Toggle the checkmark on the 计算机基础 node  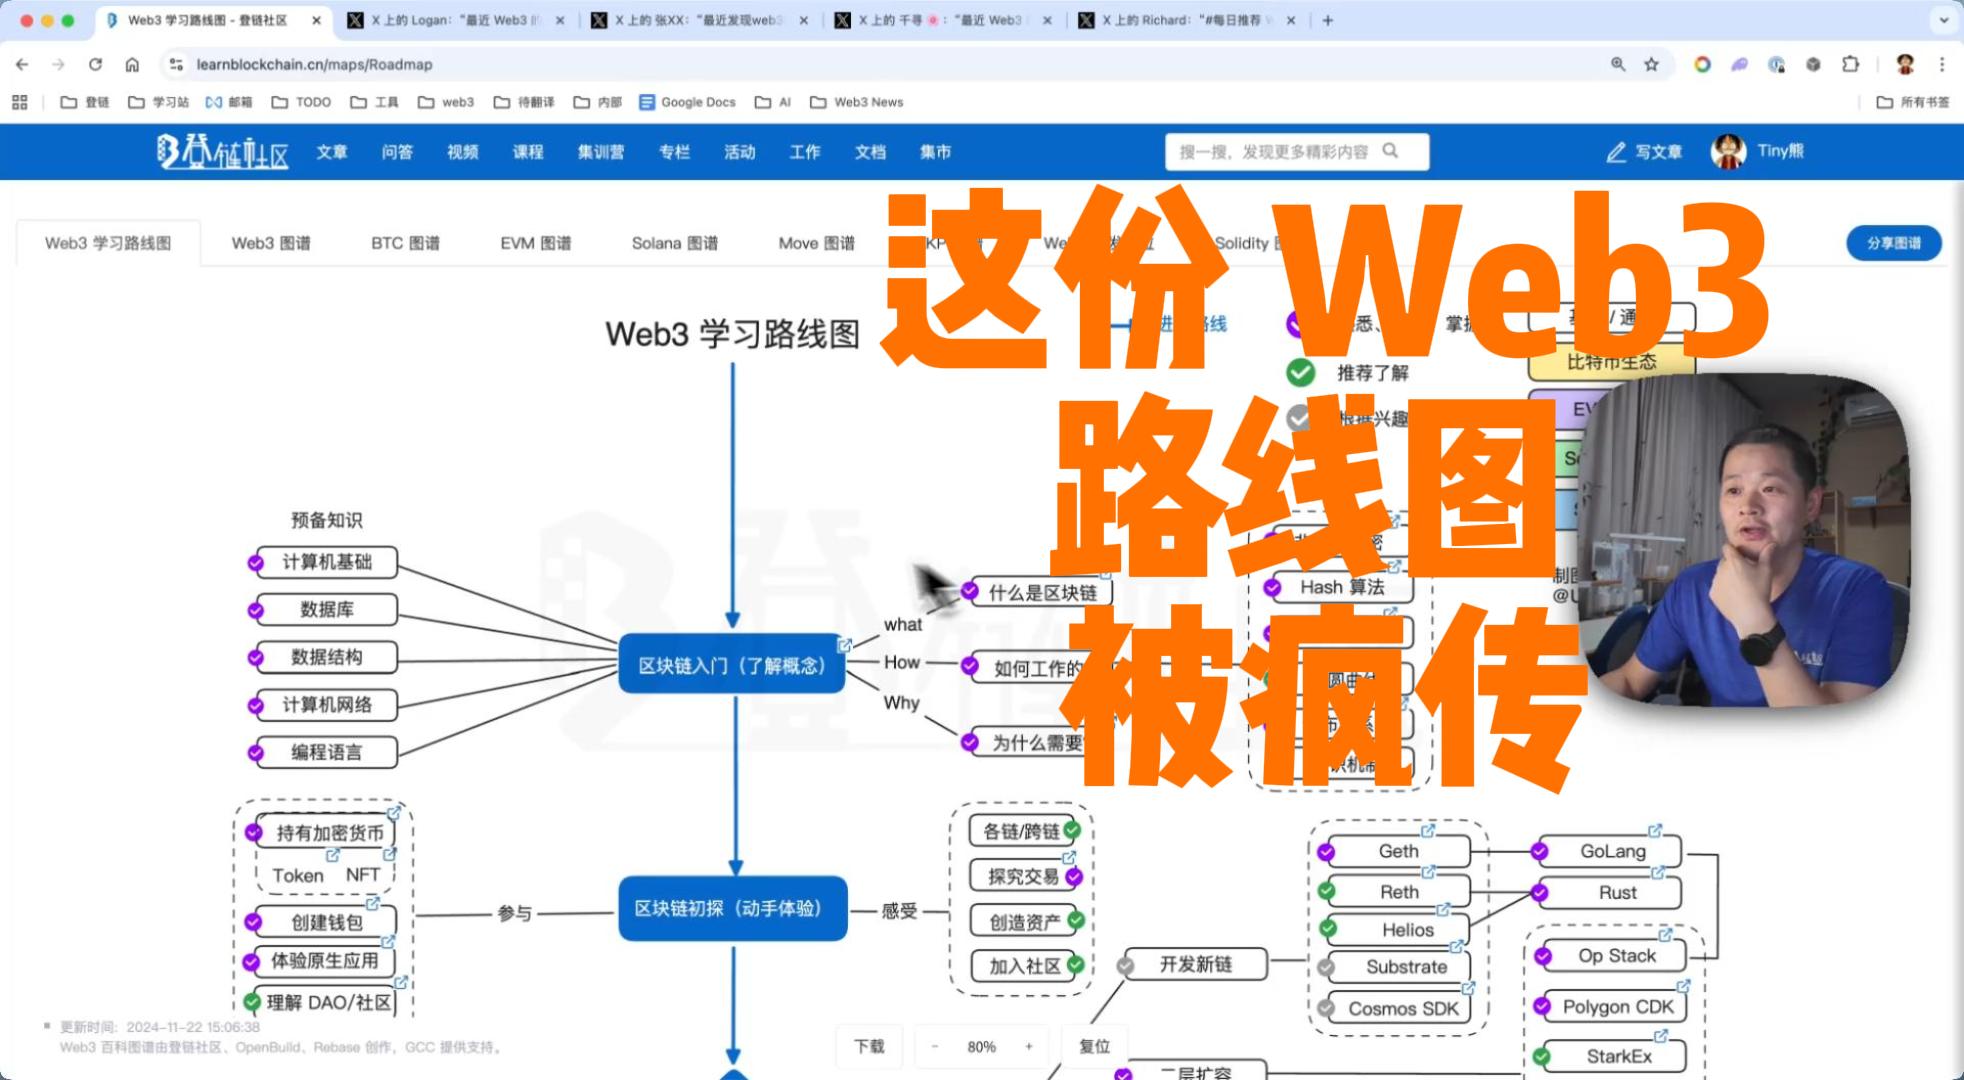(258, 562)
